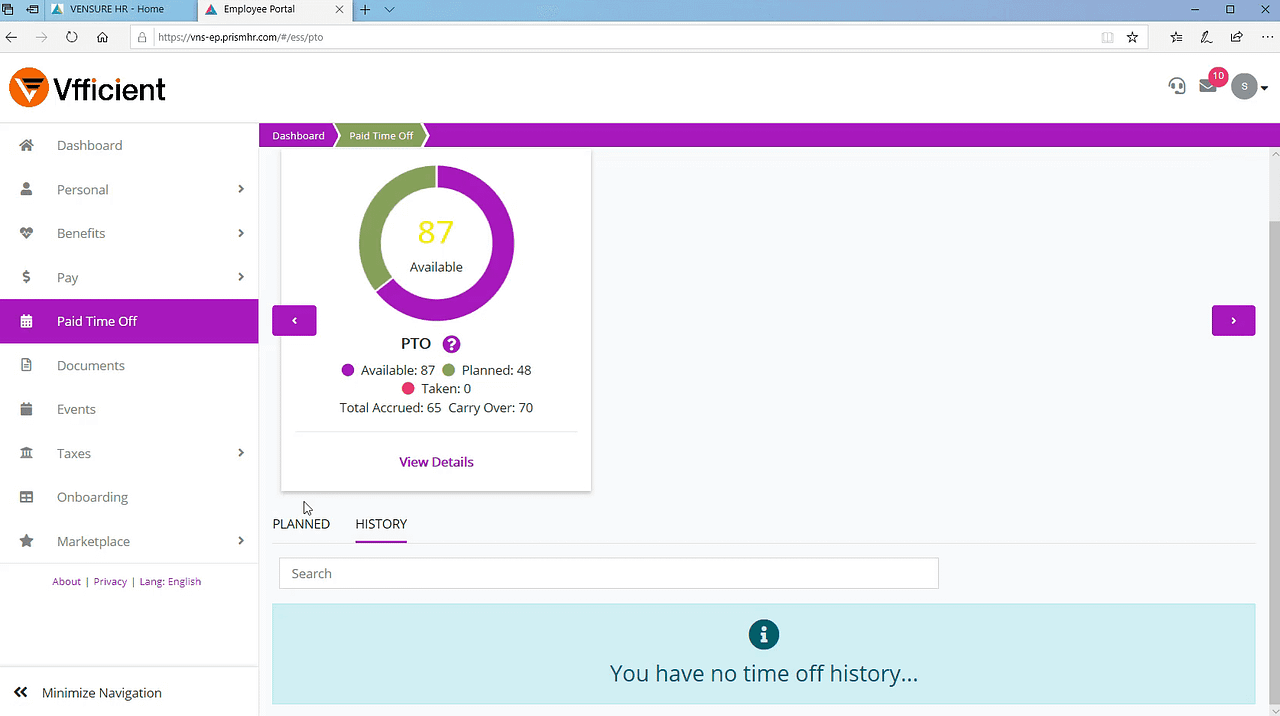Image resolution: width=1280 pixels, height=716 pixels.
Task: Open the View Details link
Action: click(436, 462)
